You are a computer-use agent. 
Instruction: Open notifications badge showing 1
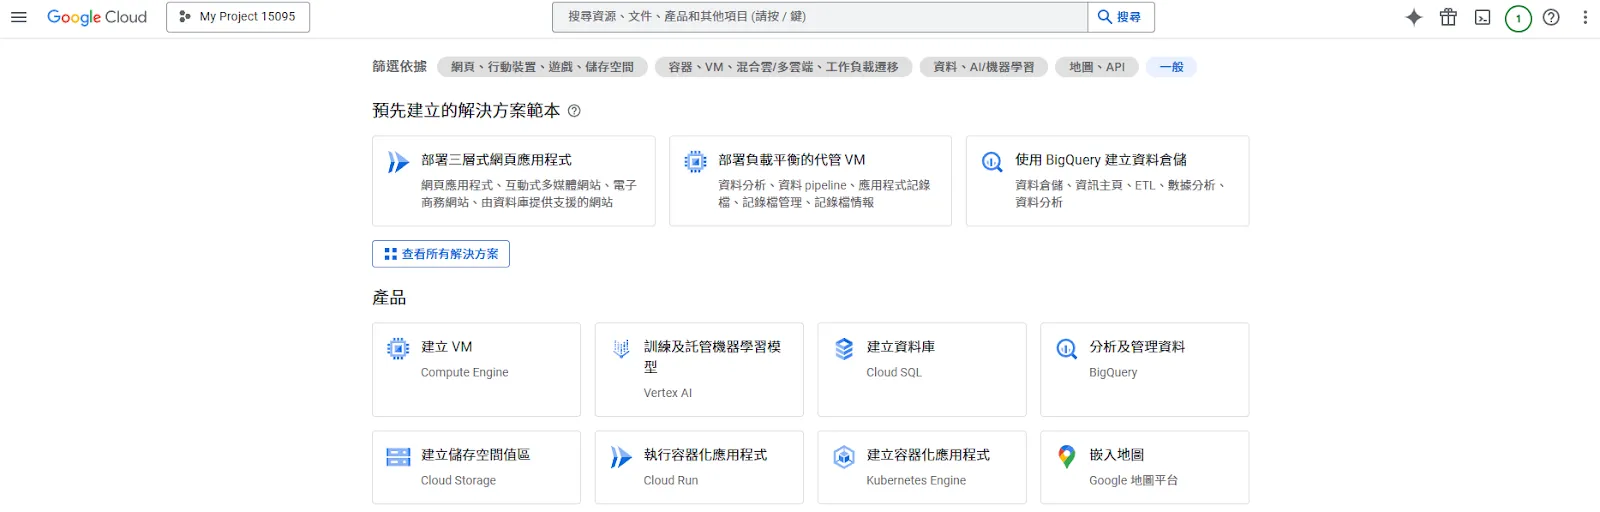click(x=1518, y=17)
